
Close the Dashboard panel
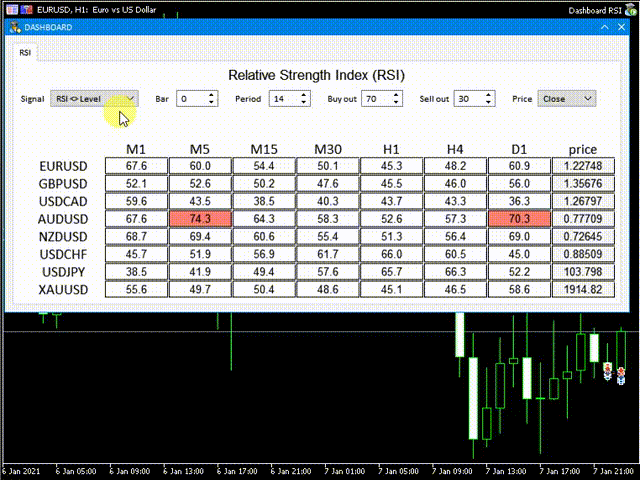click(x=622, y=27)
